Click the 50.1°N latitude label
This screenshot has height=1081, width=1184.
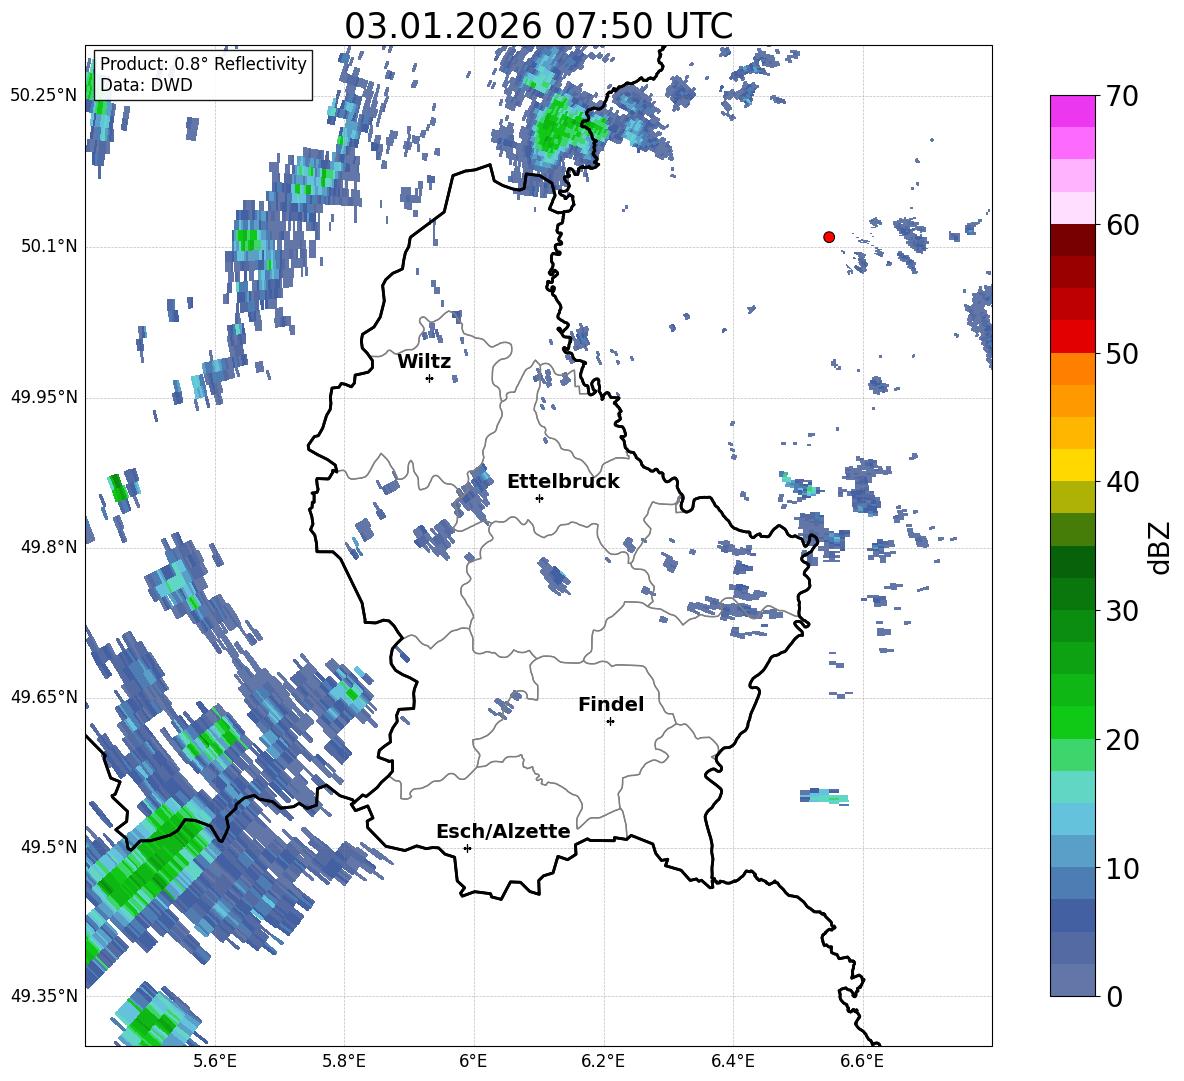coord(49,246)
